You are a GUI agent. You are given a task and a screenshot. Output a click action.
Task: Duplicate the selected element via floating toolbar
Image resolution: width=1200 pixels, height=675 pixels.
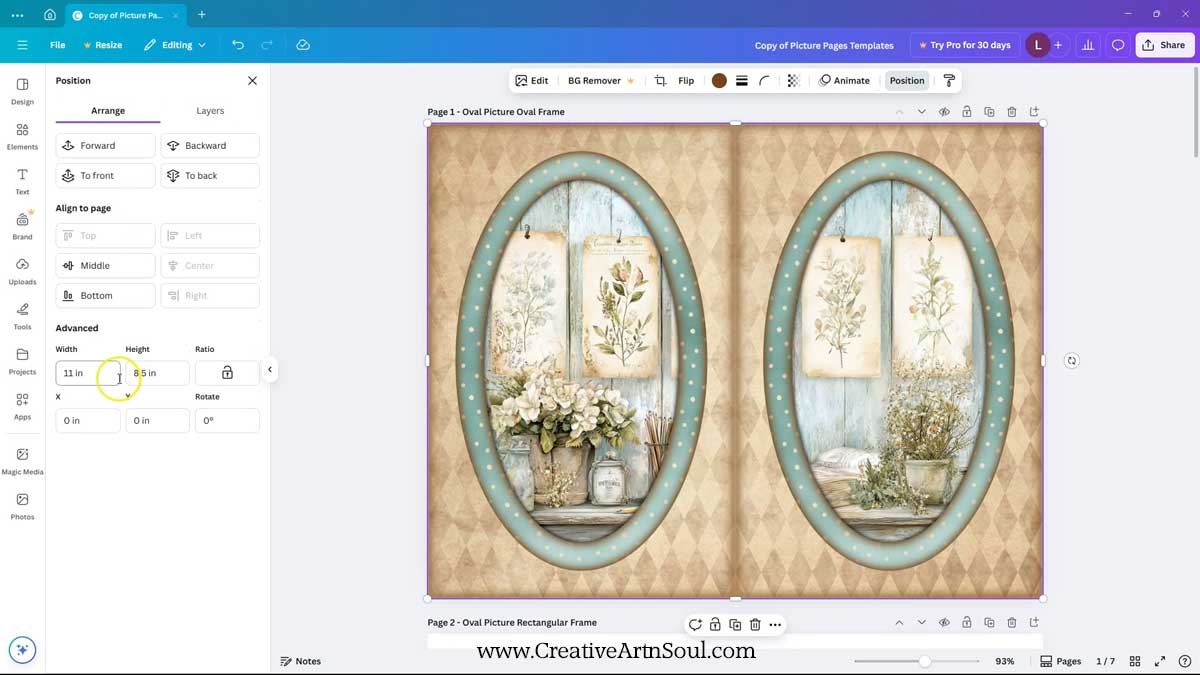tap(735, 625)
